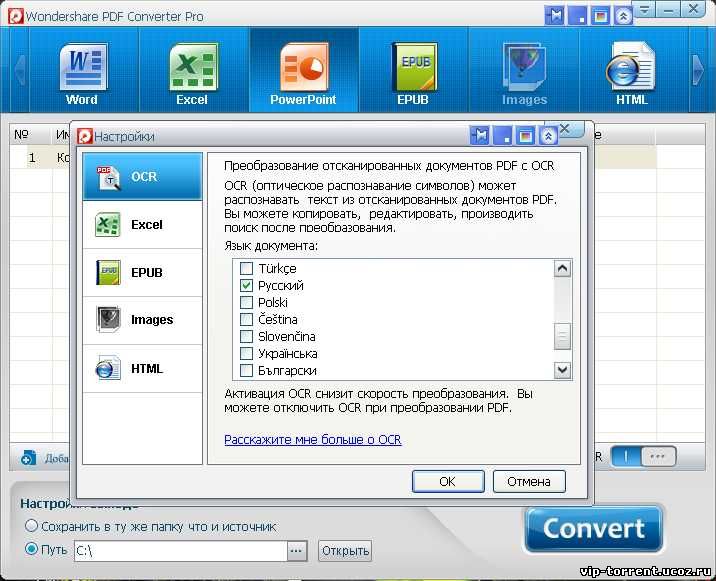
Task: Close the Настройки dialog
Action: [x=565, y=128]
